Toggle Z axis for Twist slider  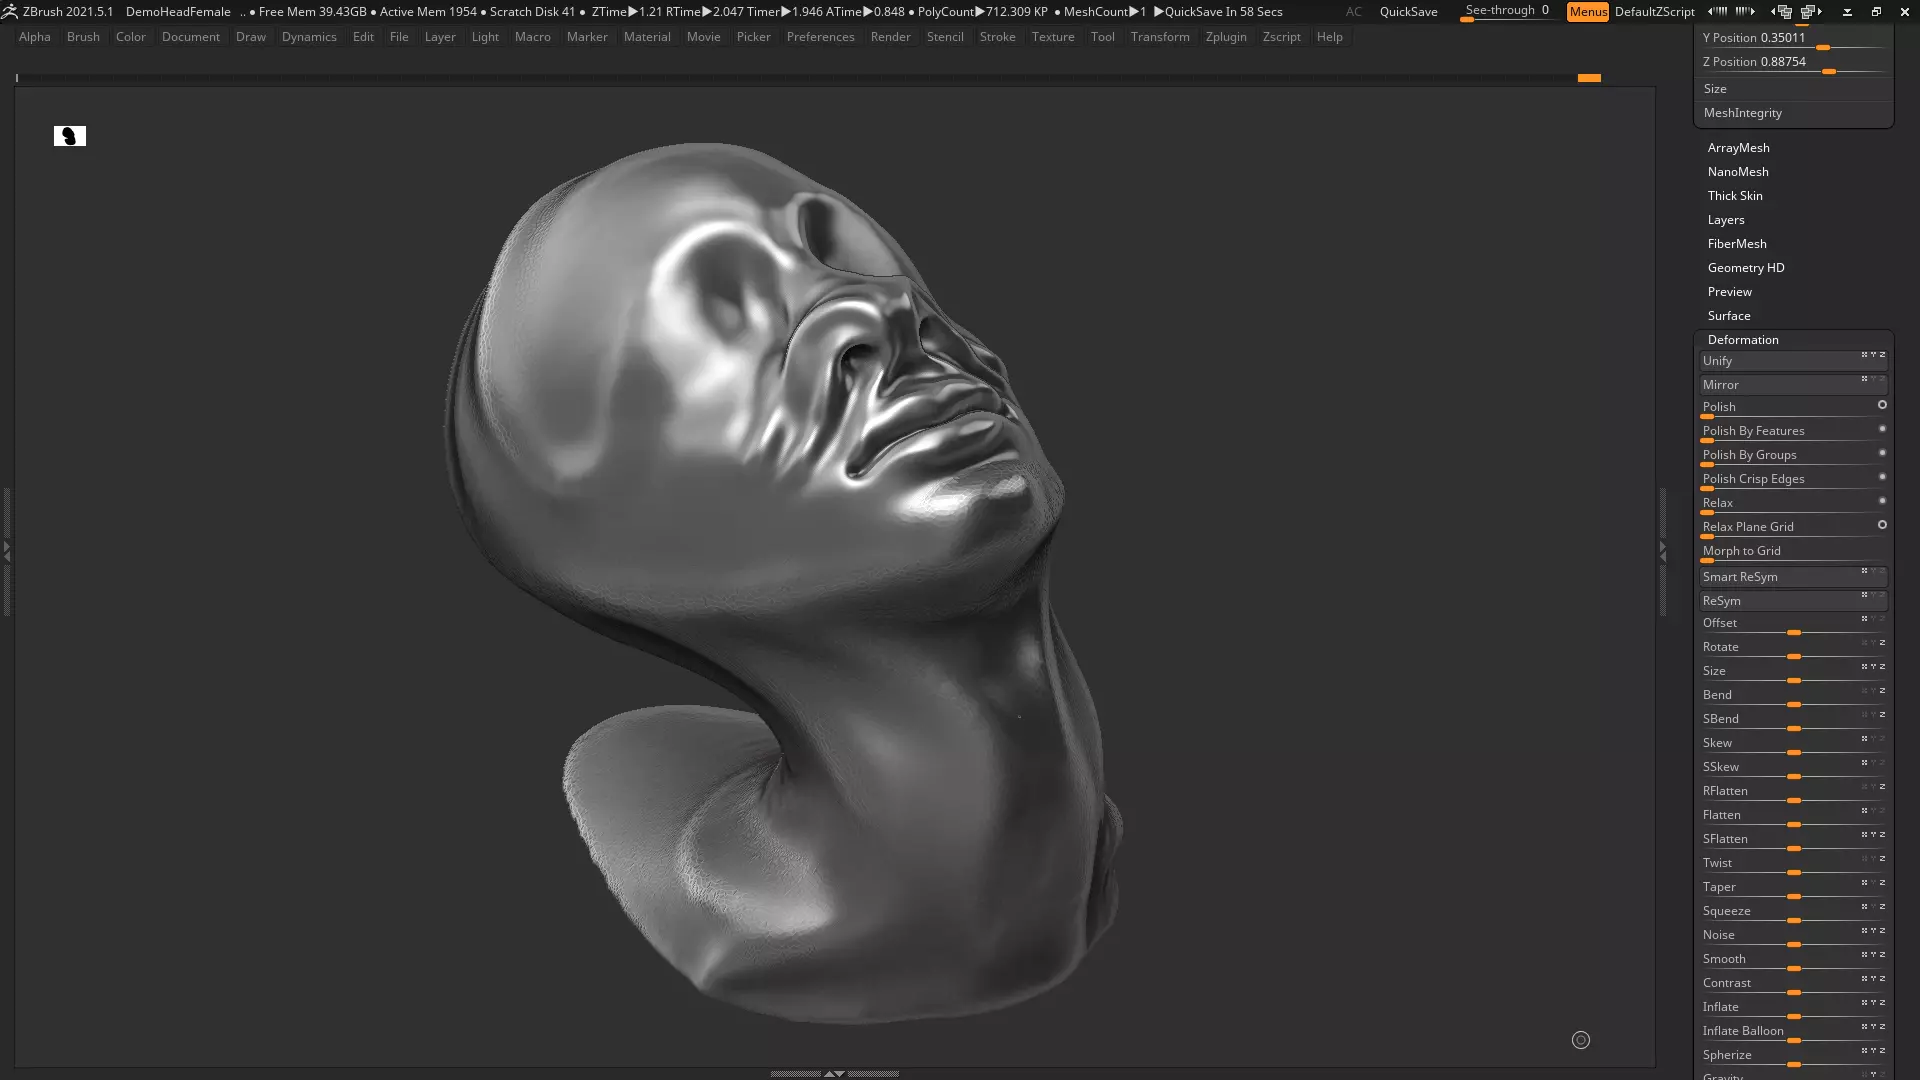click(1882, 859)
